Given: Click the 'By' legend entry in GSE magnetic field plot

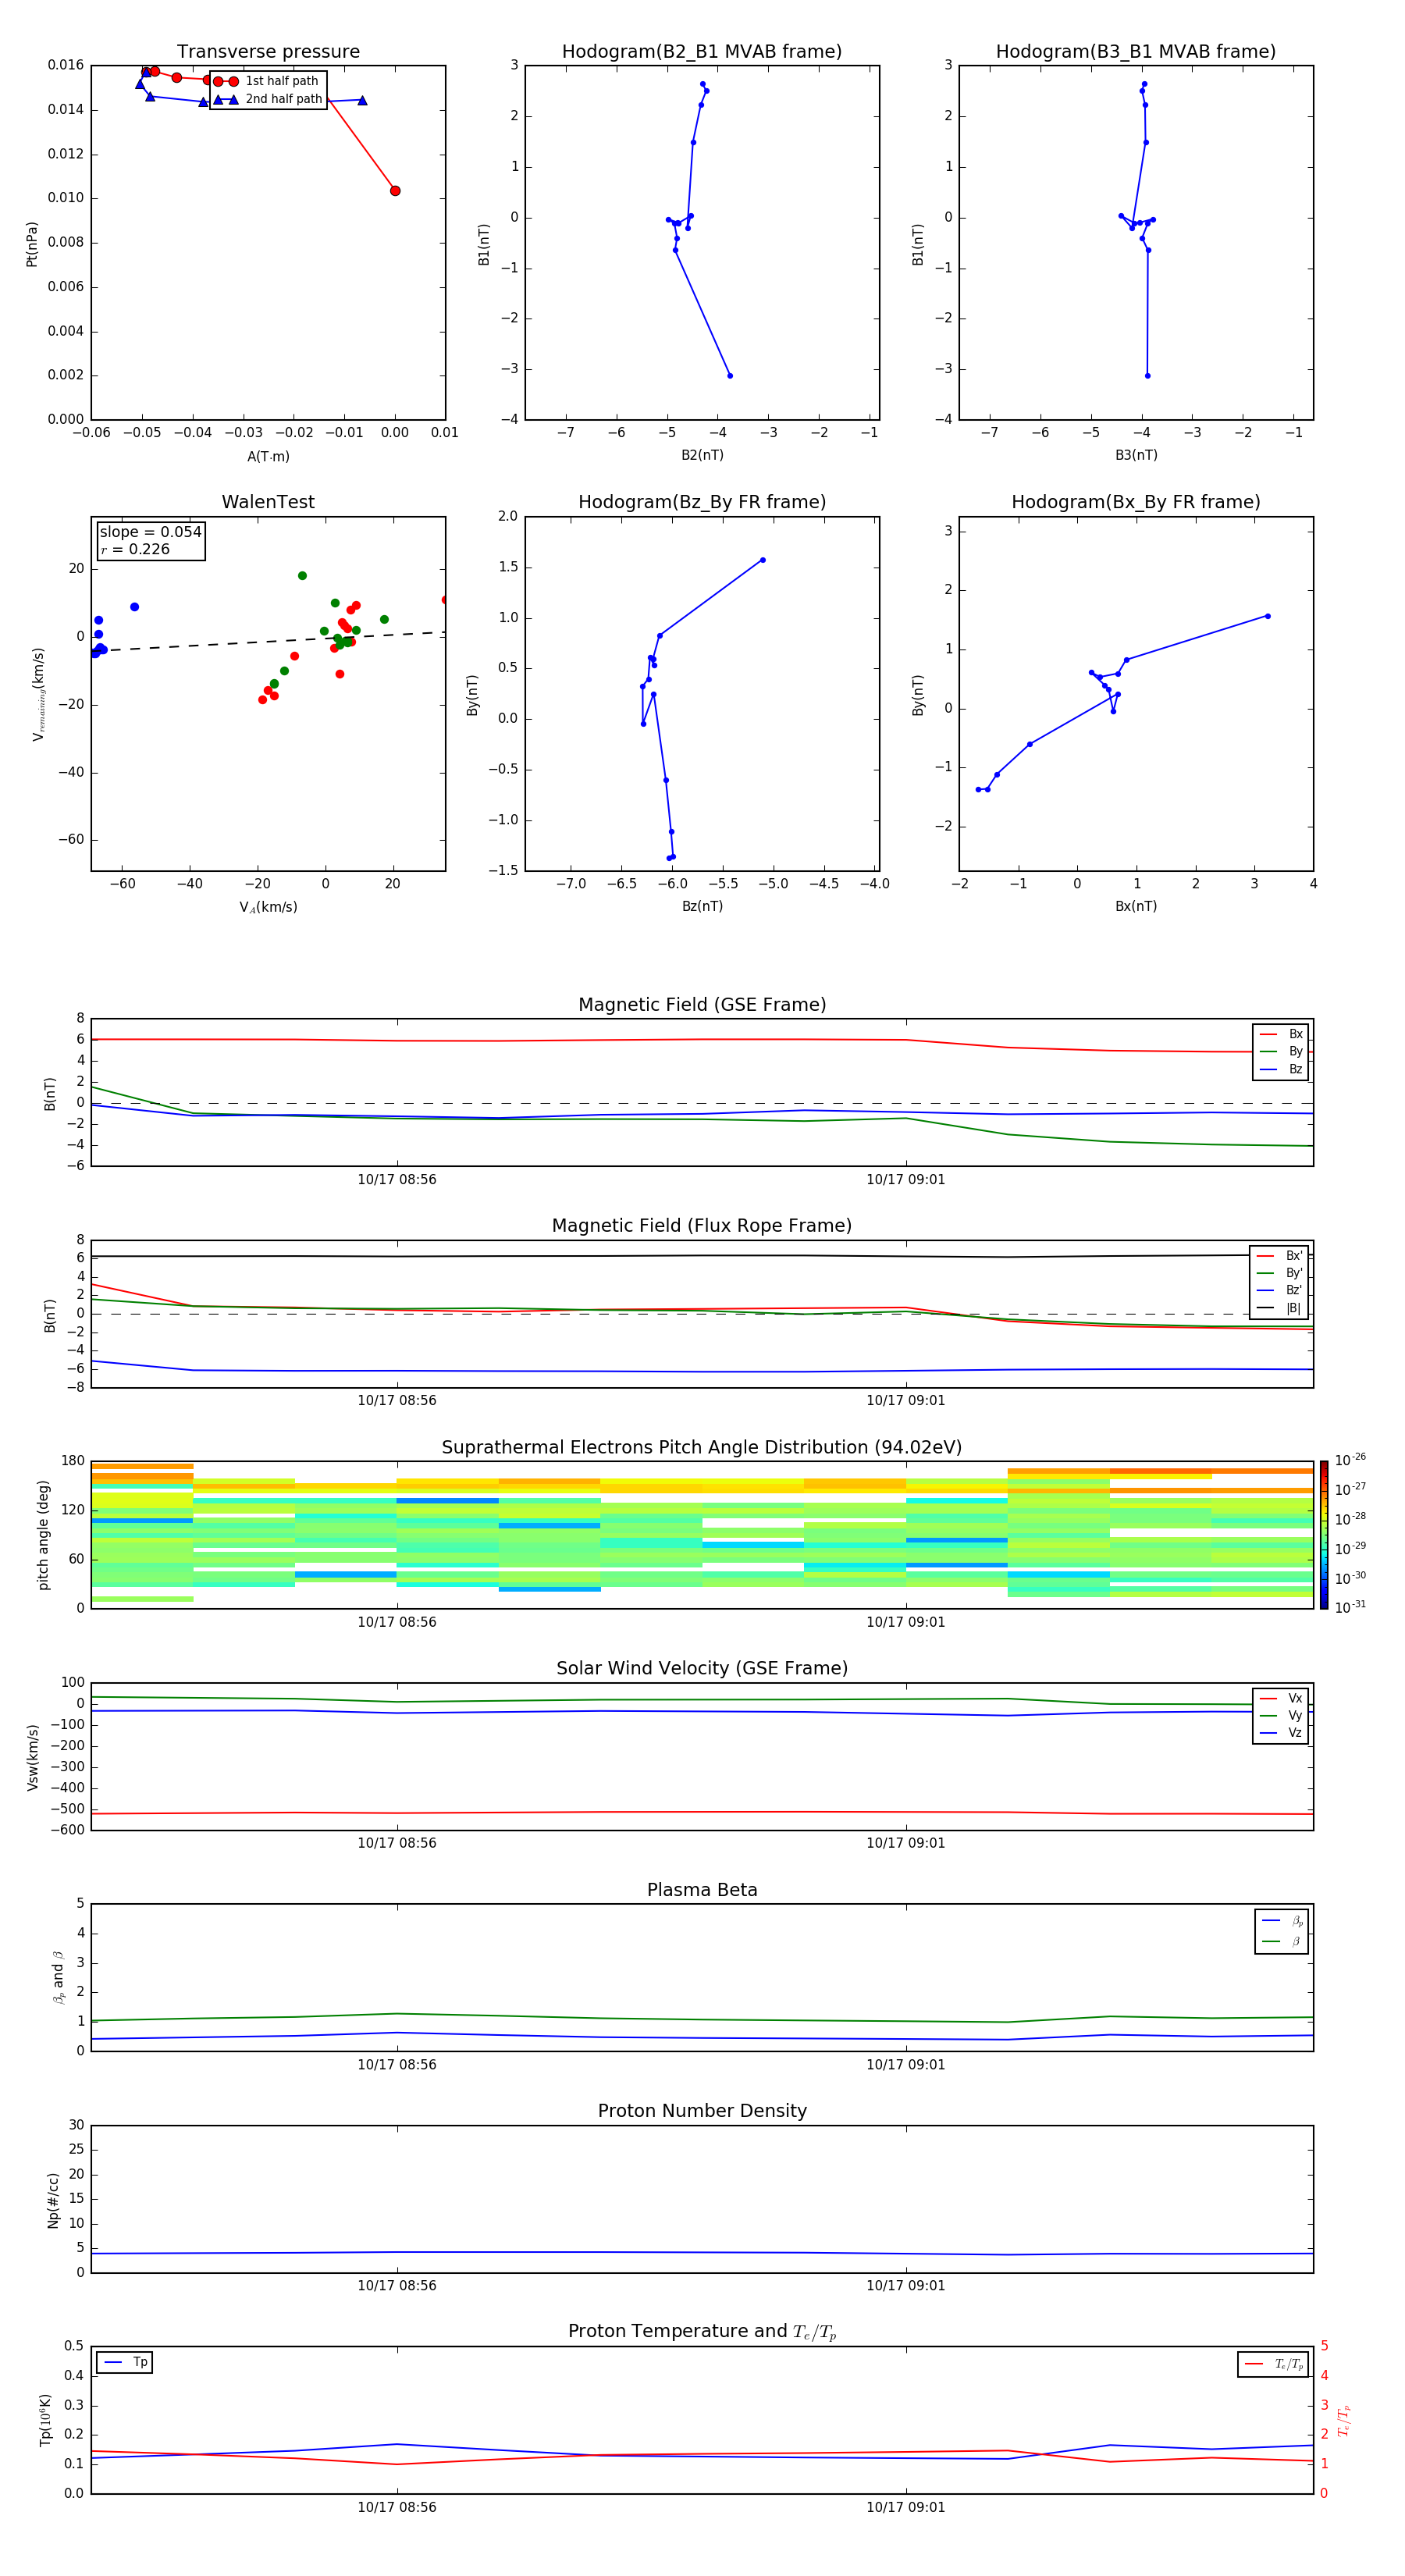Looking at the screenshot, I should [1281, 1051].
